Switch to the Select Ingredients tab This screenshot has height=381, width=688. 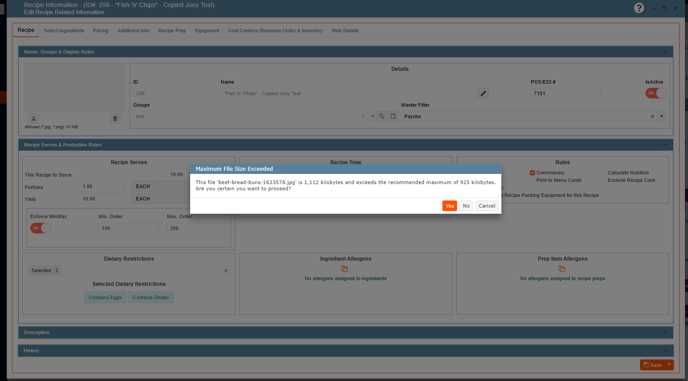click(64, 31)
